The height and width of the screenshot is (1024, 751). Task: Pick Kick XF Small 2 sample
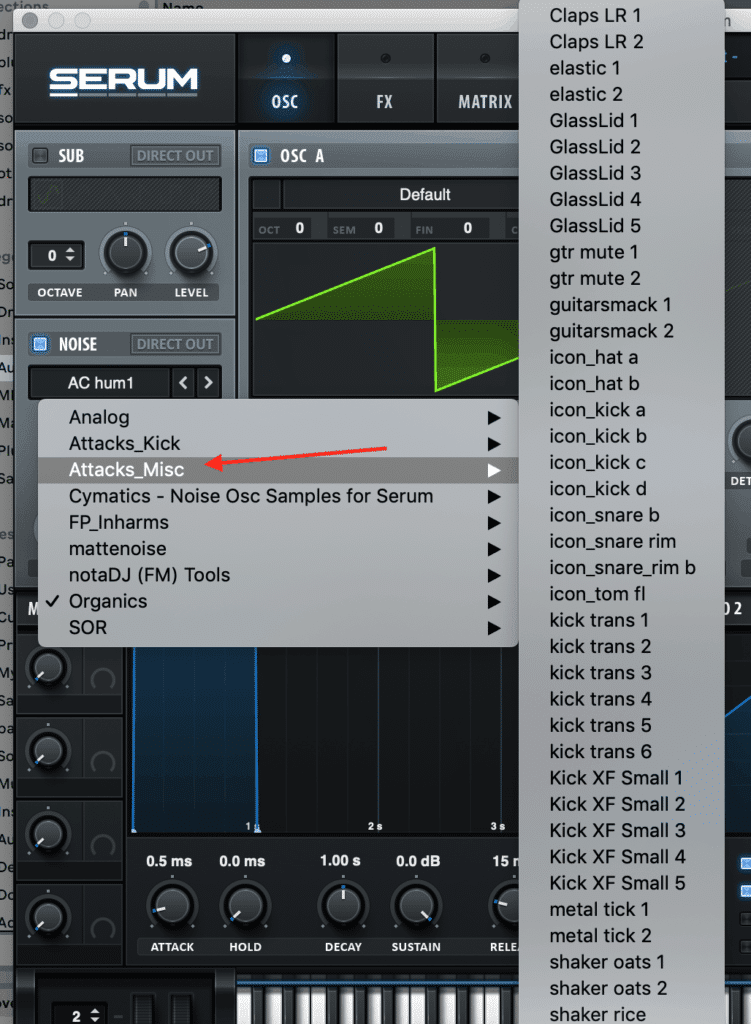point(621,804)
